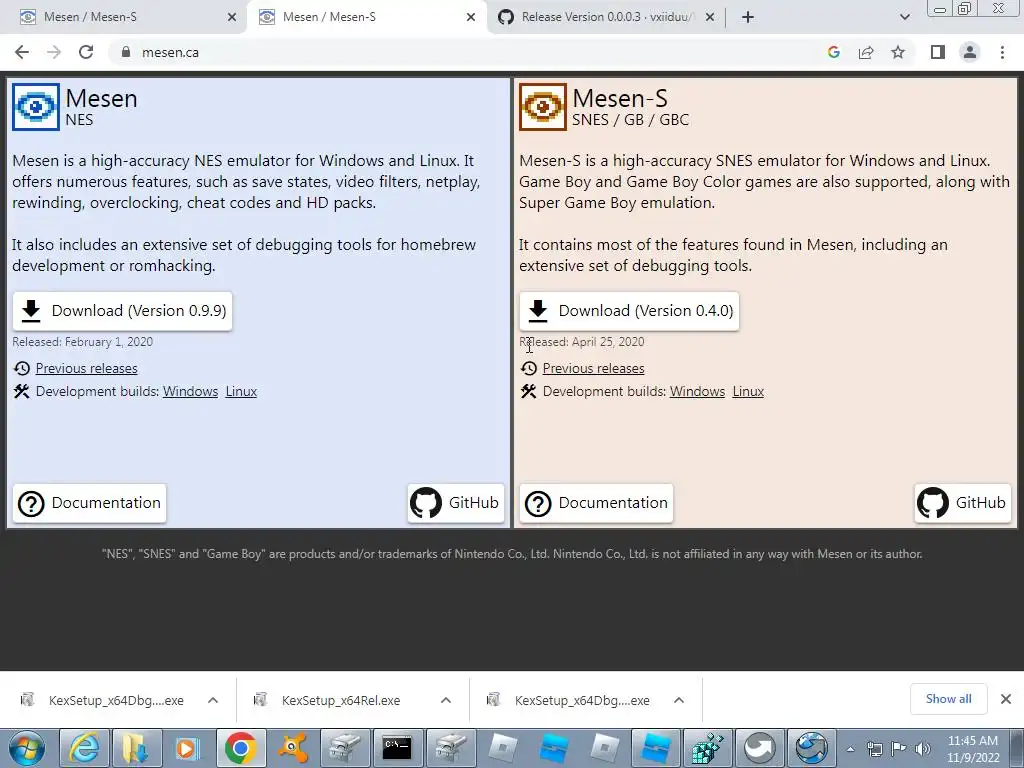The height and width of the screenshot is (768, 1024).
Task: Click the orange Mesen-S eye logo
Action: [543, 106]
